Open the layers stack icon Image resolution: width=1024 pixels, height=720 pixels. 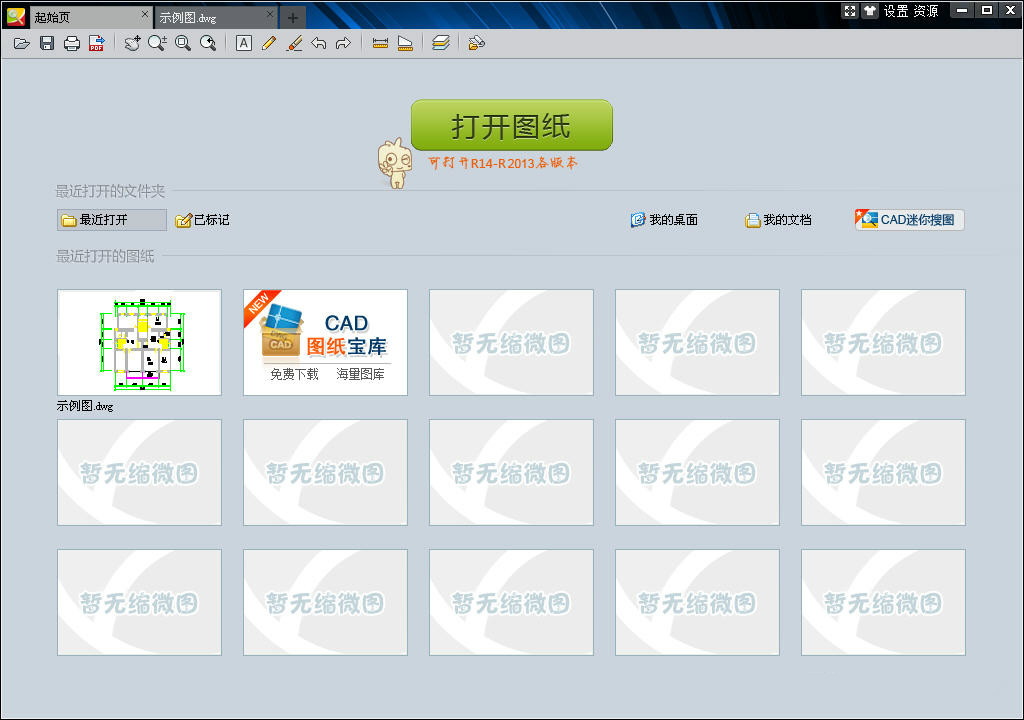[441, 43]
